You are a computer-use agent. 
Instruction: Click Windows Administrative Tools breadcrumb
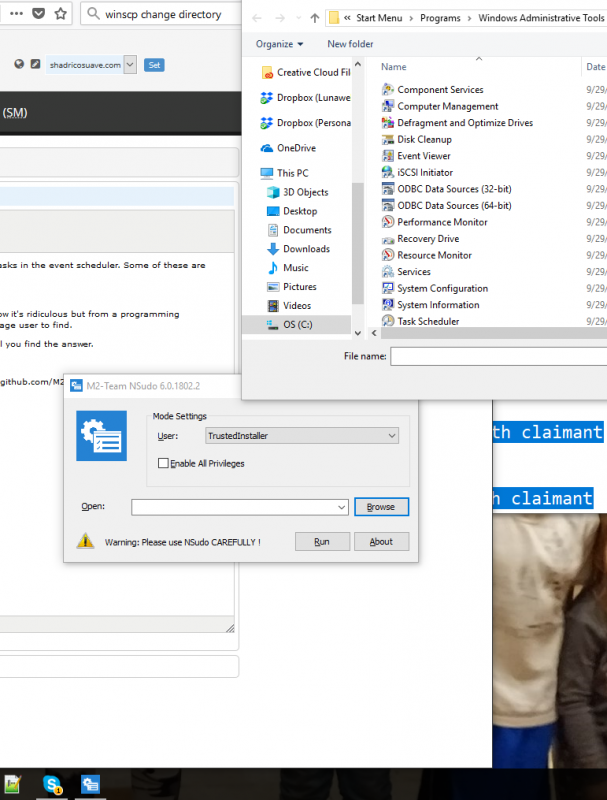[541, 18]
